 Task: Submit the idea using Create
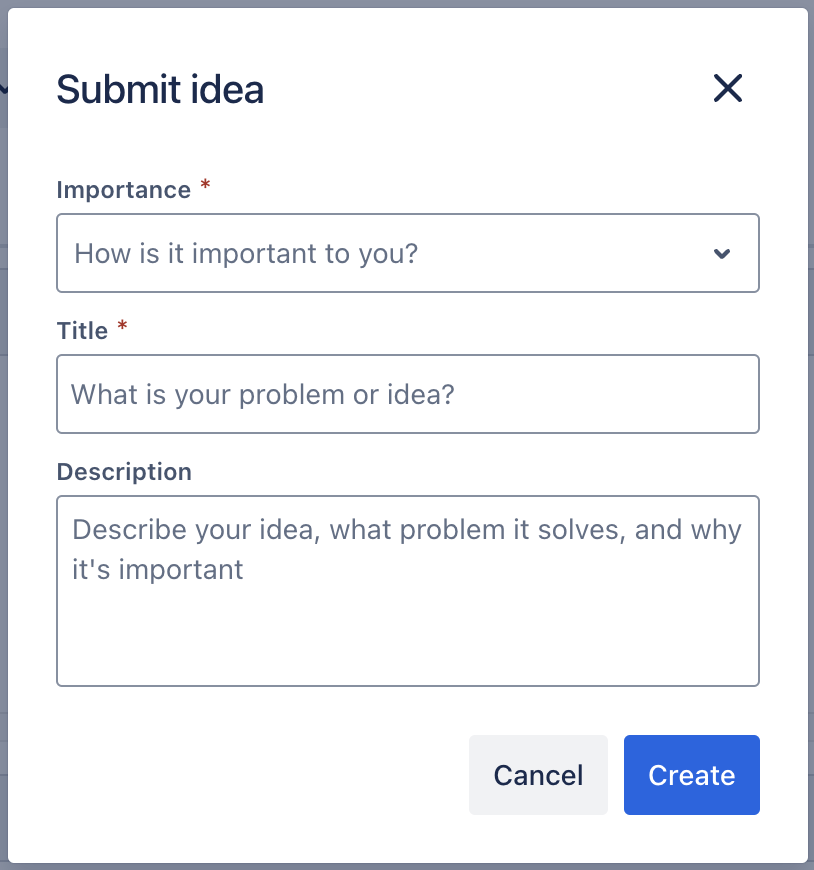(x=691, y=775)
